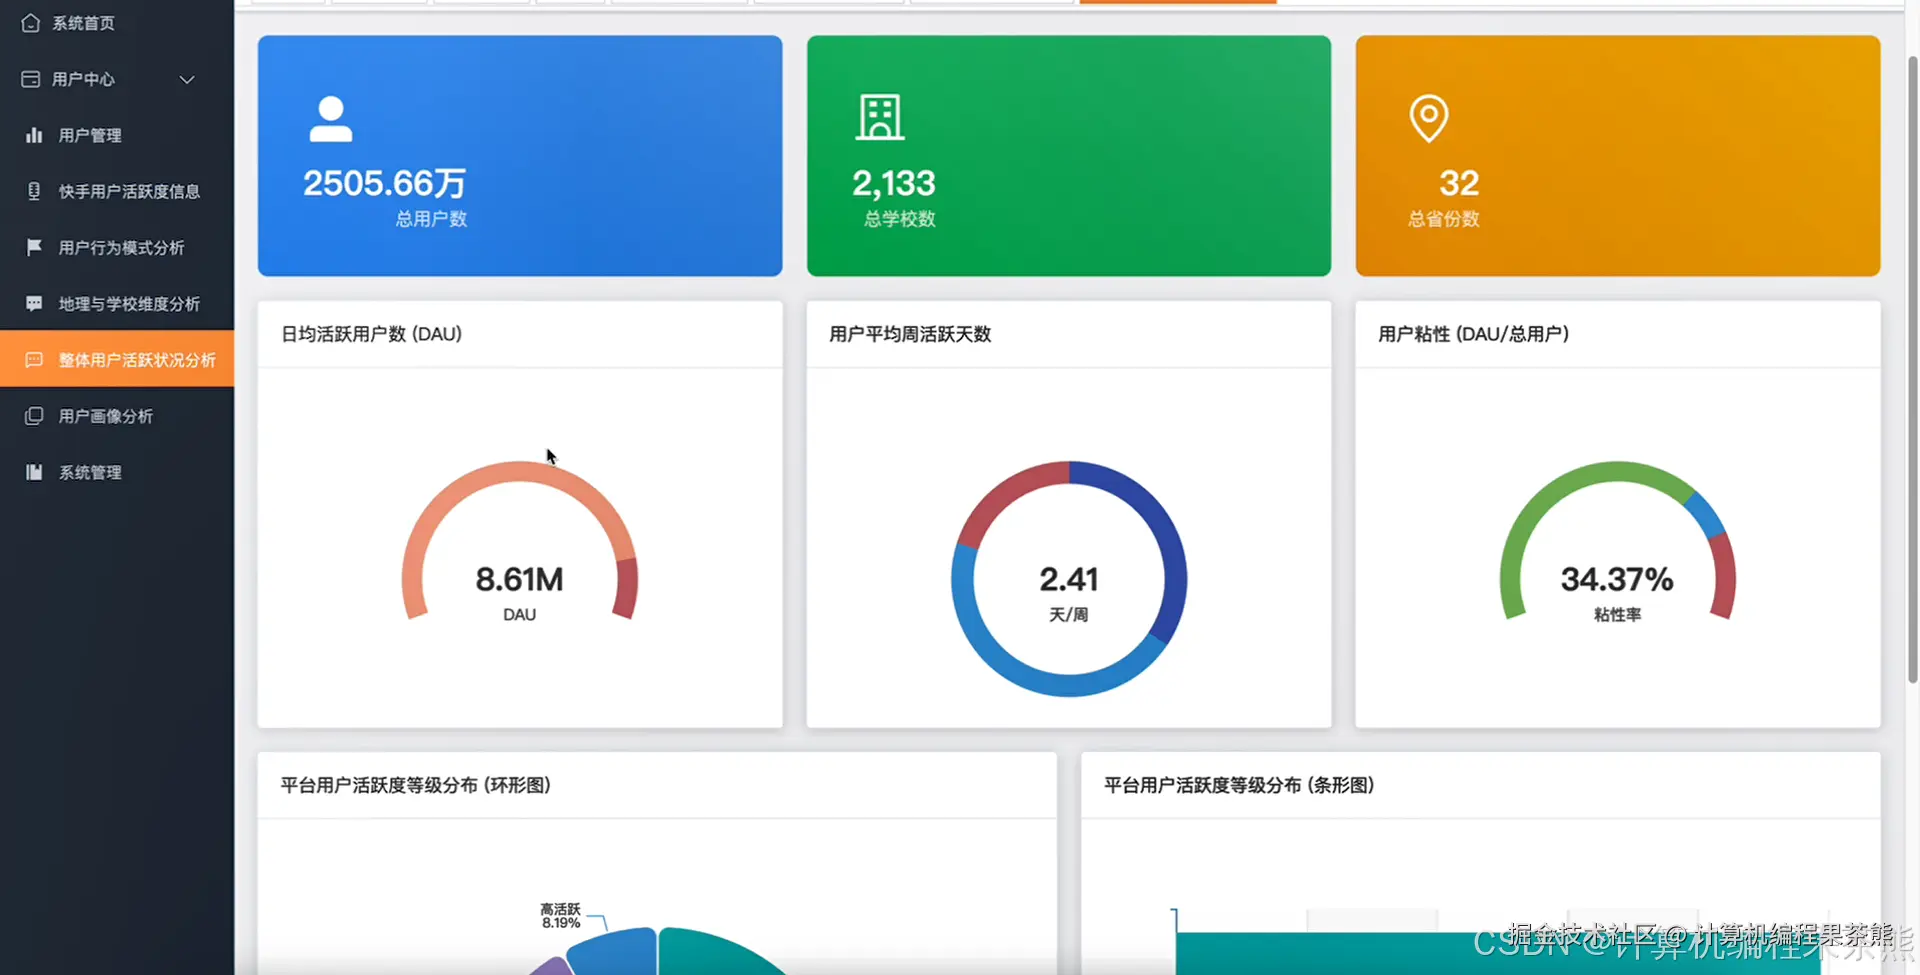Open 系统首页 in the sidebar
This screenshot has height=975, width=1920.
coord(117,23)
